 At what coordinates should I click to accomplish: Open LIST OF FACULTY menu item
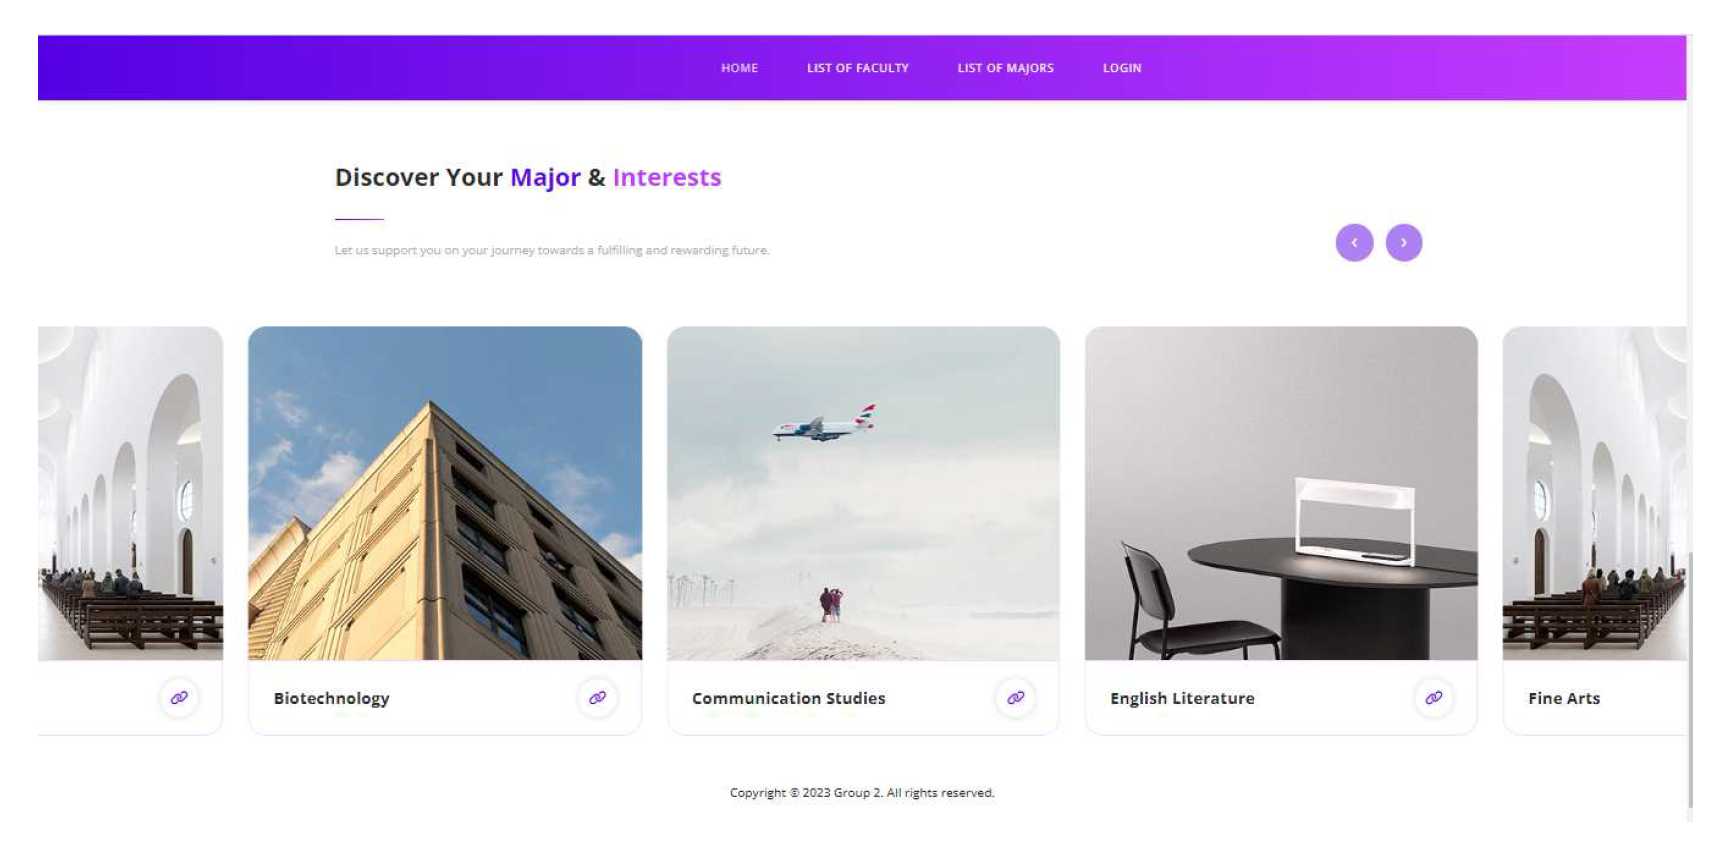click(858, 68)
